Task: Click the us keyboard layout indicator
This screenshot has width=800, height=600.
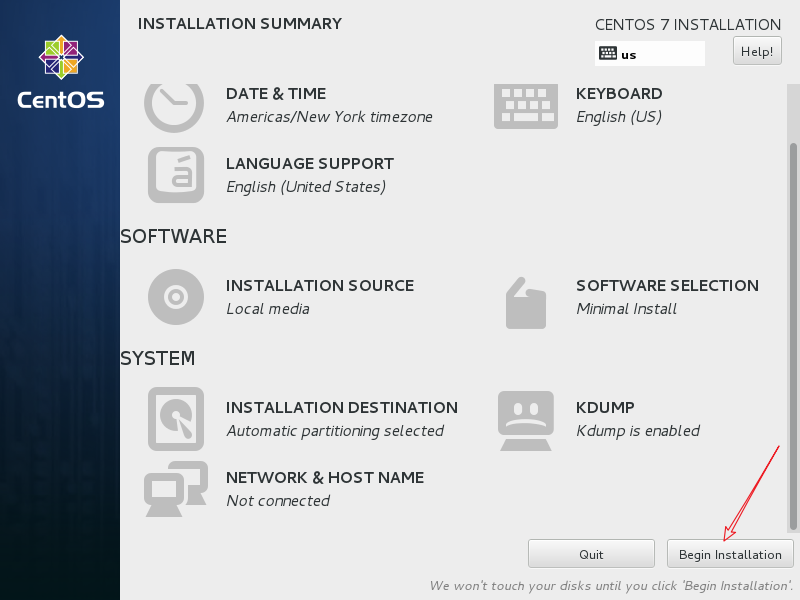Action: [649, 54]
